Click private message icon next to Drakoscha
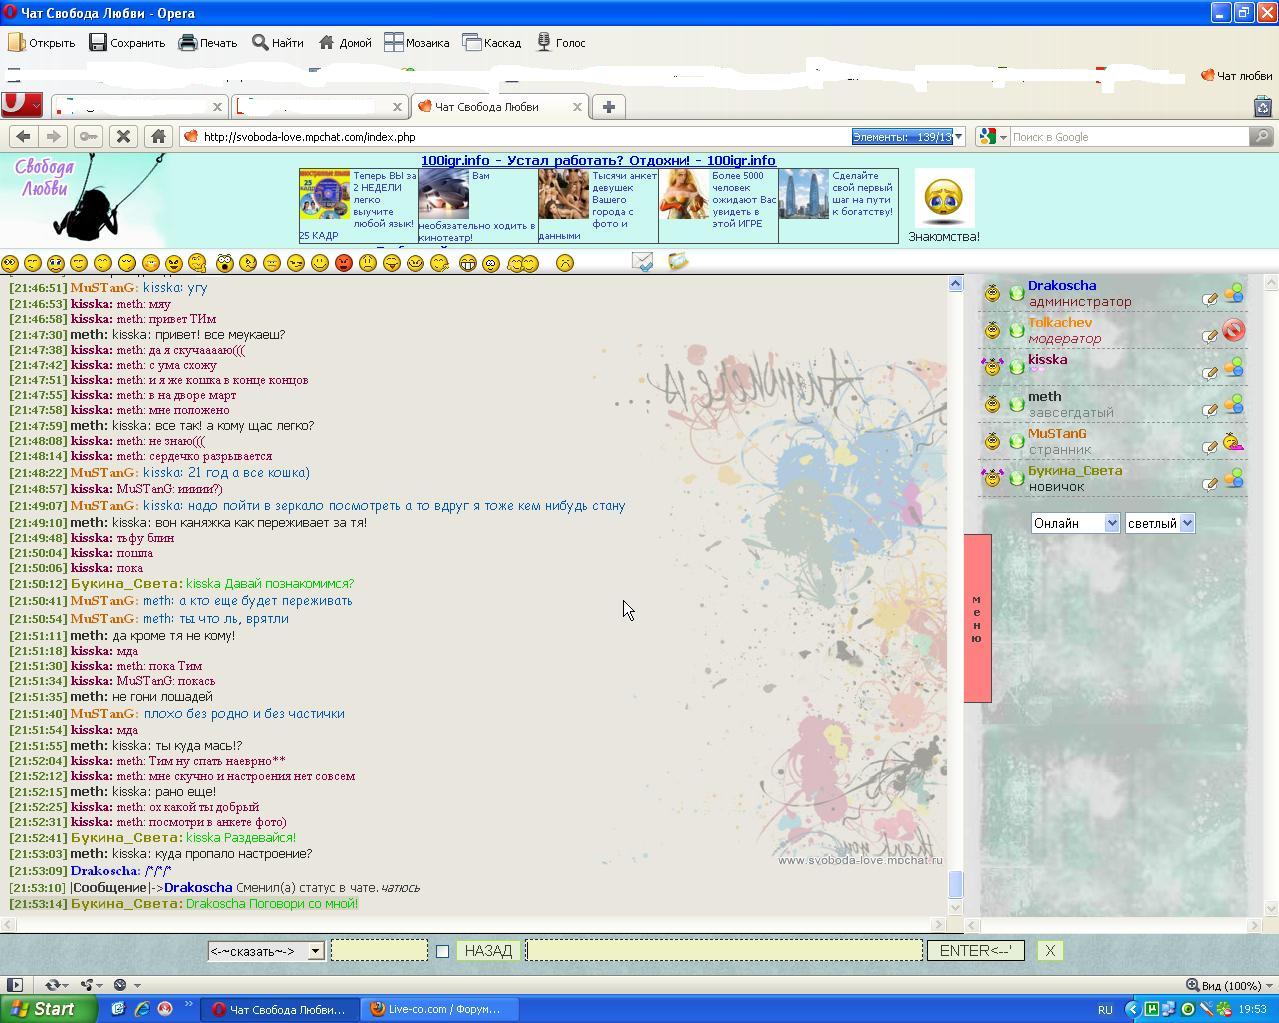The width and height of the screenshot is (1279, 1023). click(x=1209, y=298)
